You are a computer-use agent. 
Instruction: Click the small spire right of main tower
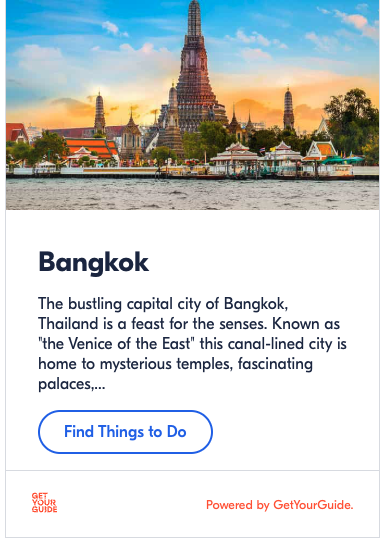coord(288,108)
